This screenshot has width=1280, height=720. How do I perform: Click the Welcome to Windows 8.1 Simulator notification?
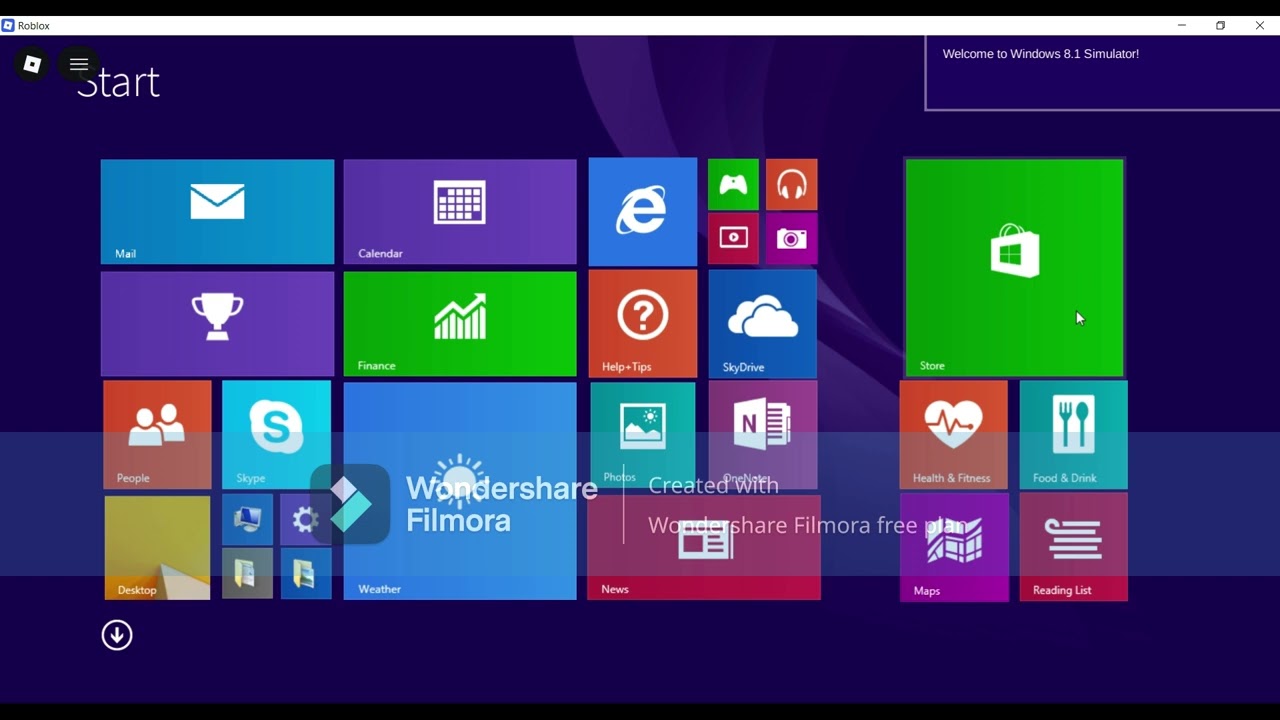click(1102, 73)
